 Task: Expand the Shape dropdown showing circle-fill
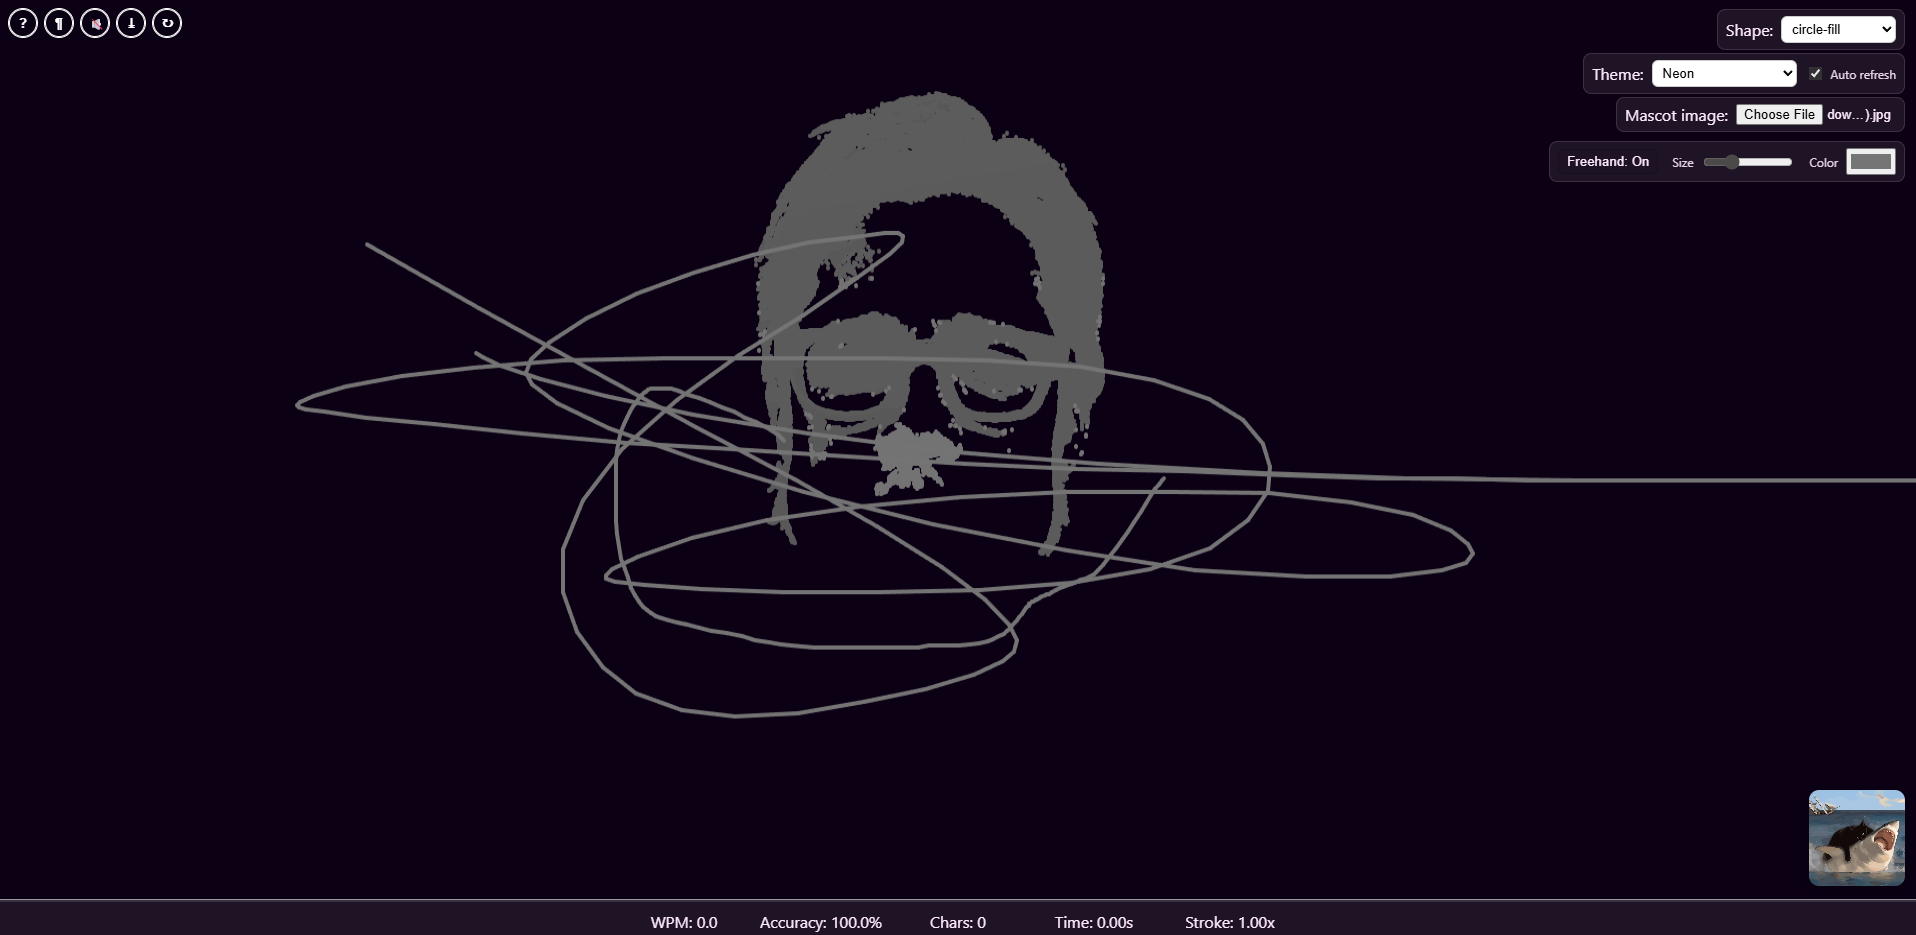pyautogui.click(x=1837, y=30)
